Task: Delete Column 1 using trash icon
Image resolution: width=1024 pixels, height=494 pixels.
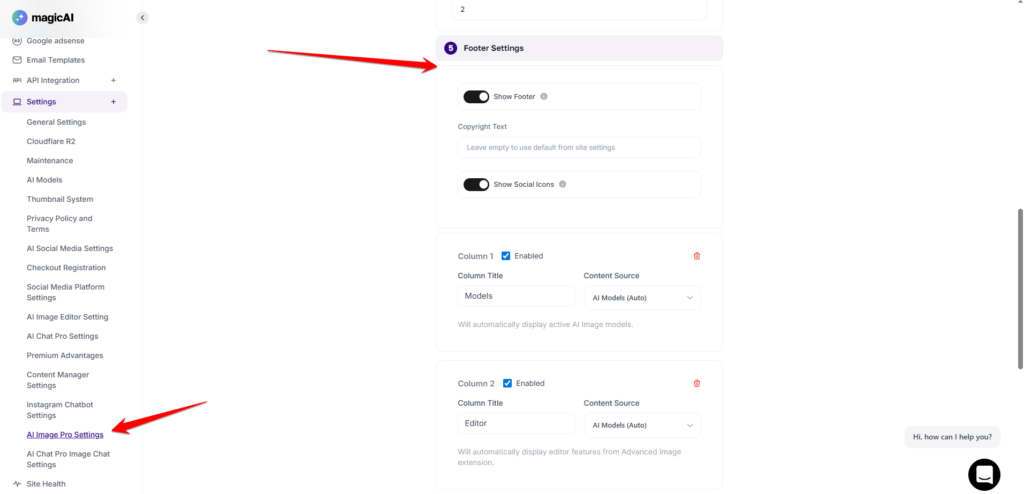Action: tap(697, 256)
